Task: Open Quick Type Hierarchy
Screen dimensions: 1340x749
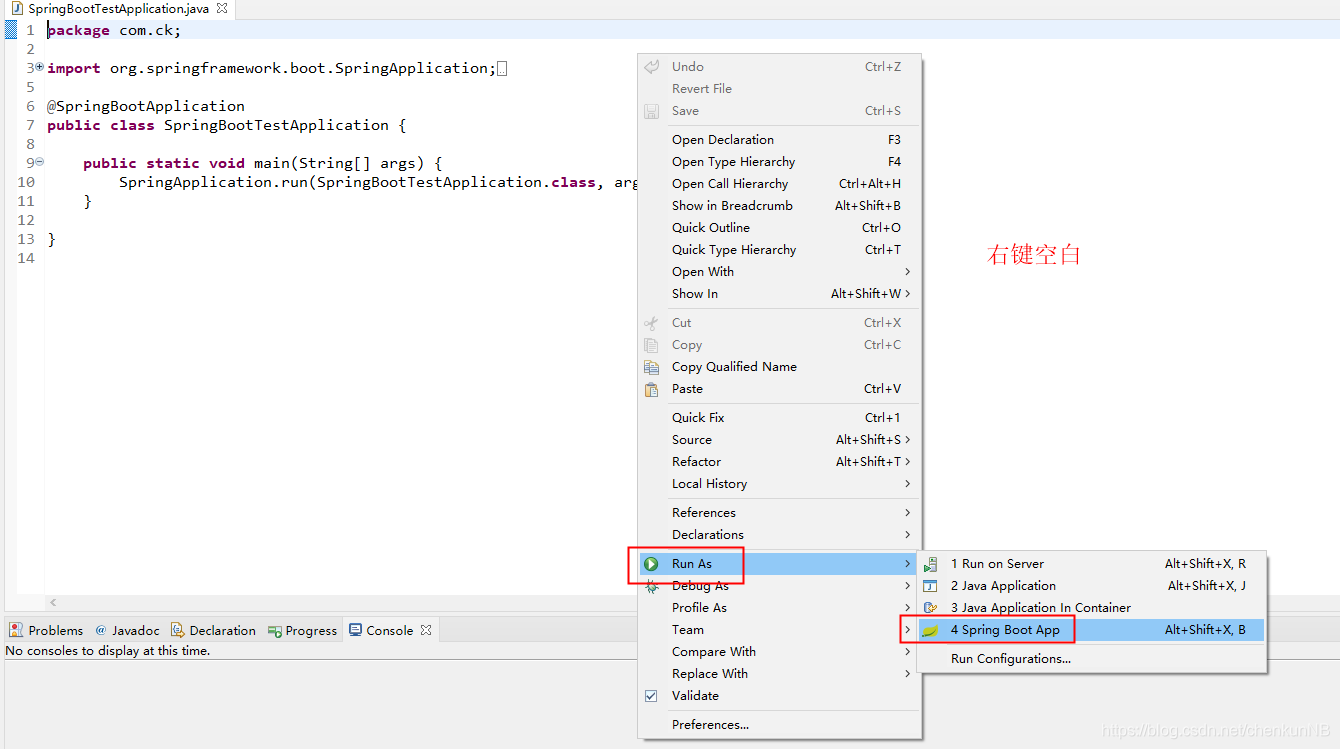Action: [780, 250]
